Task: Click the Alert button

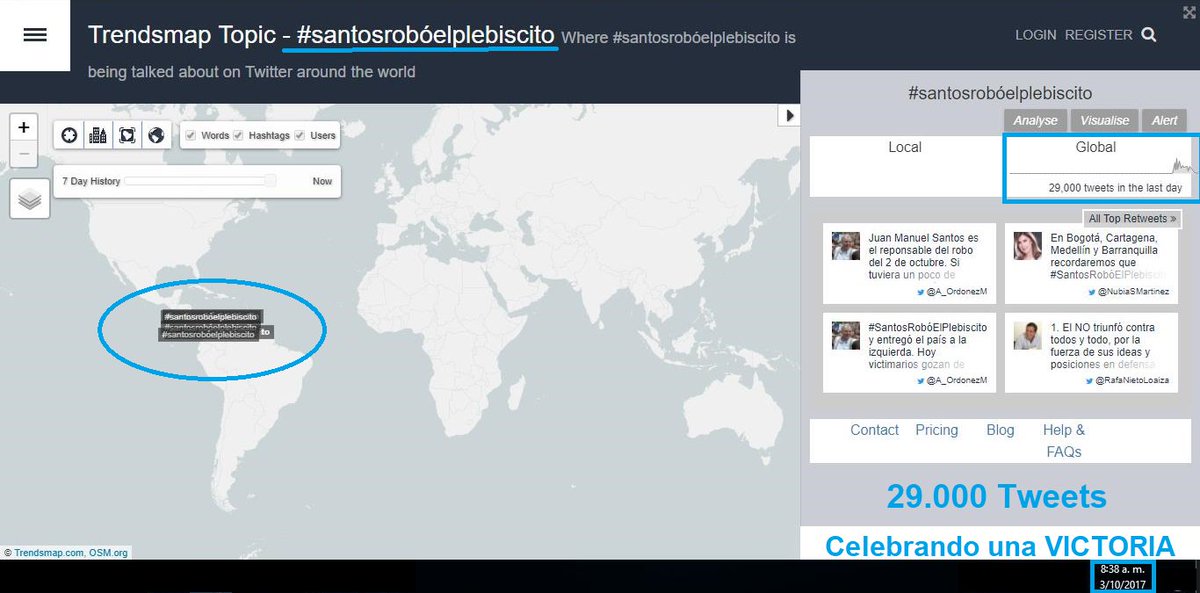Action: coord(1164,120)
